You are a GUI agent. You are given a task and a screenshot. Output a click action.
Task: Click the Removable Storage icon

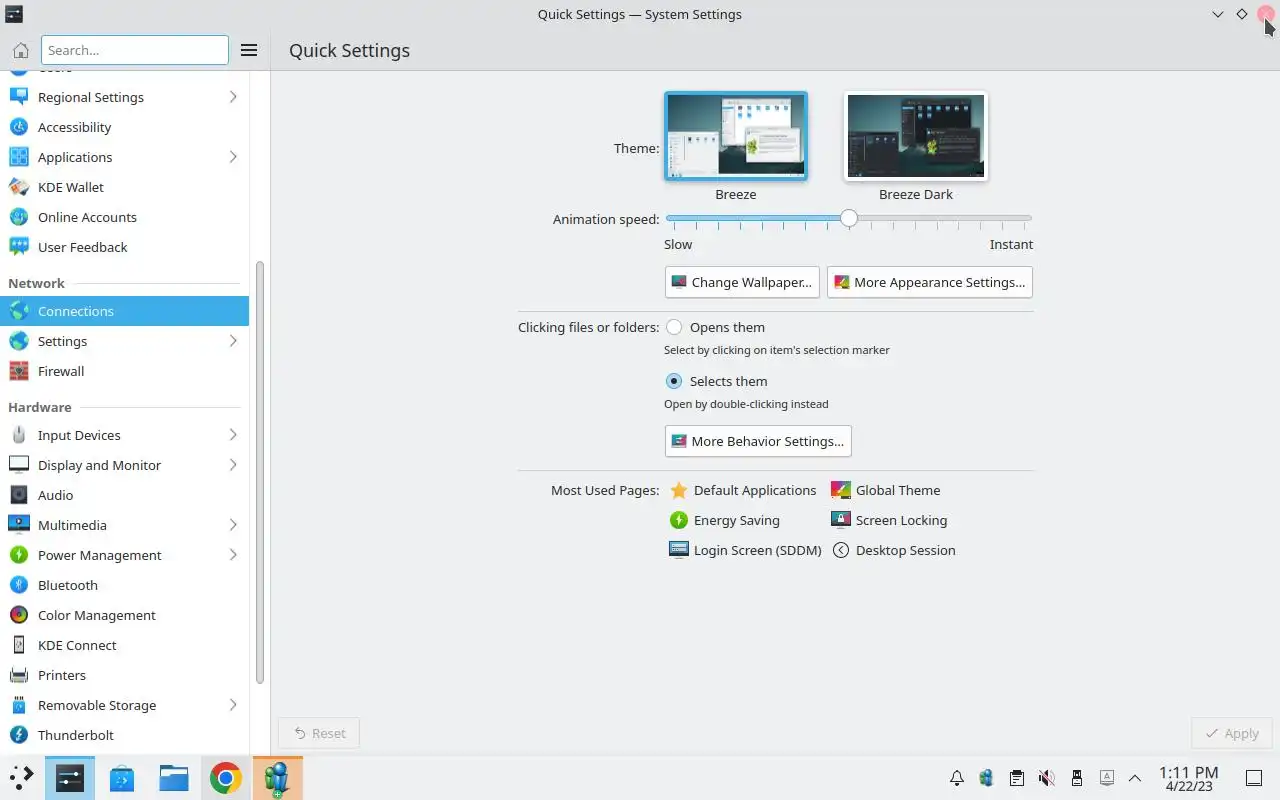click(x=18, y=705)
